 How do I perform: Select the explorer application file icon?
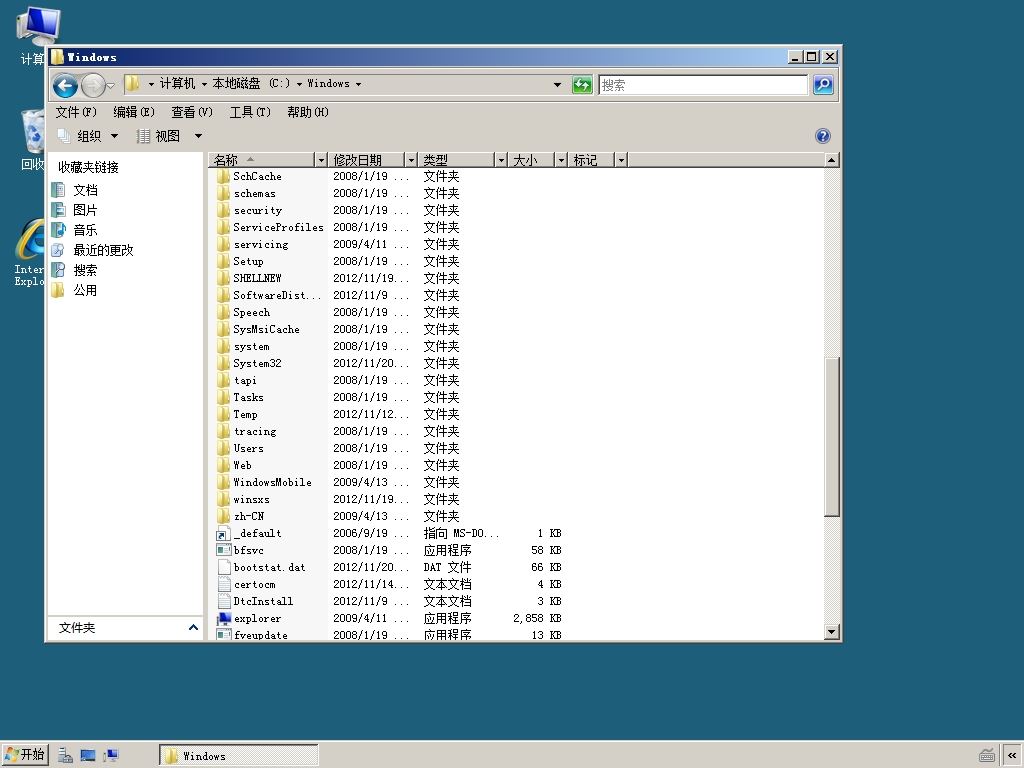pos(223,618)
